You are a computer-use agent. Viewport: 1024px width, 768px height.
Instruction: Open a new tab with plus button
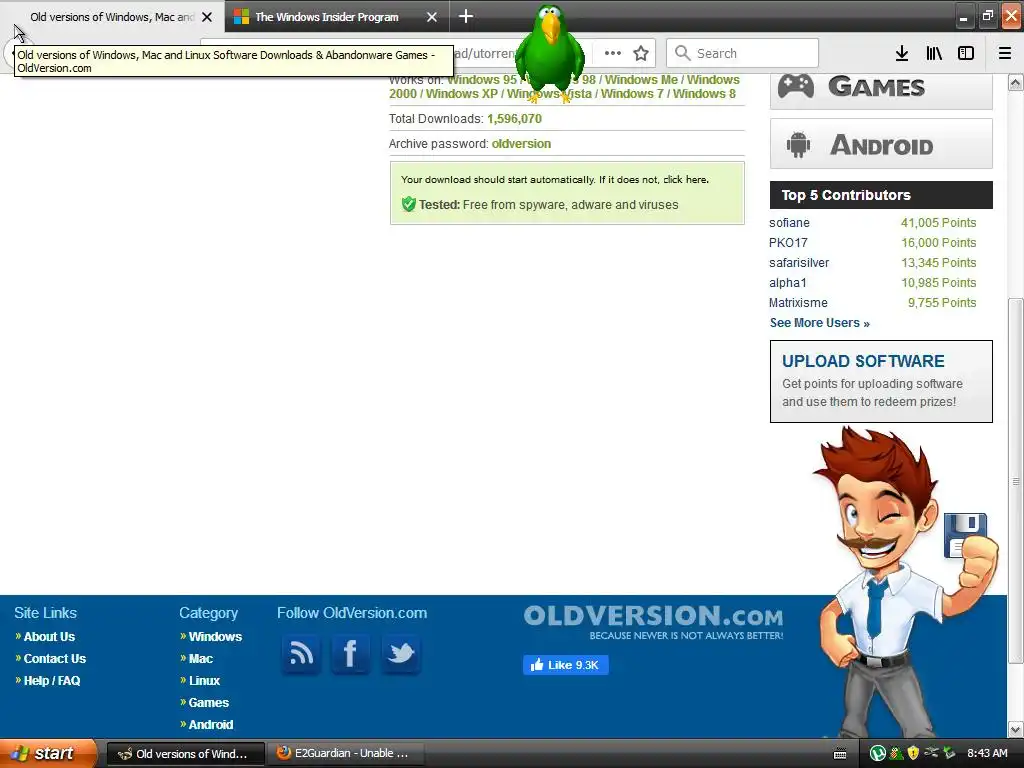pyautogui.click(x=466, y=16)
